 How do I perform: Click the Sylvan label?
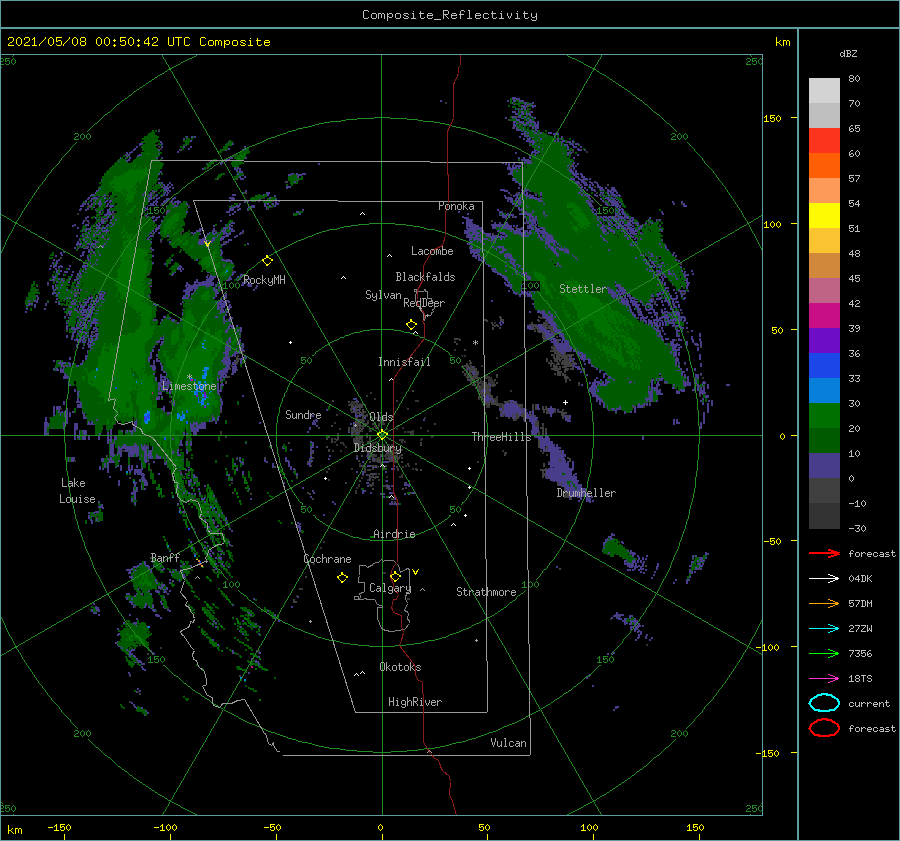point(383,295)
